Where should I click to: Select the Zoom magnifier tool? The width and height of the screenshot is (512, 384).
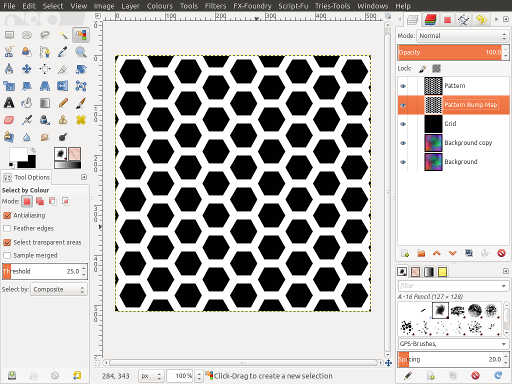[81, 52]
